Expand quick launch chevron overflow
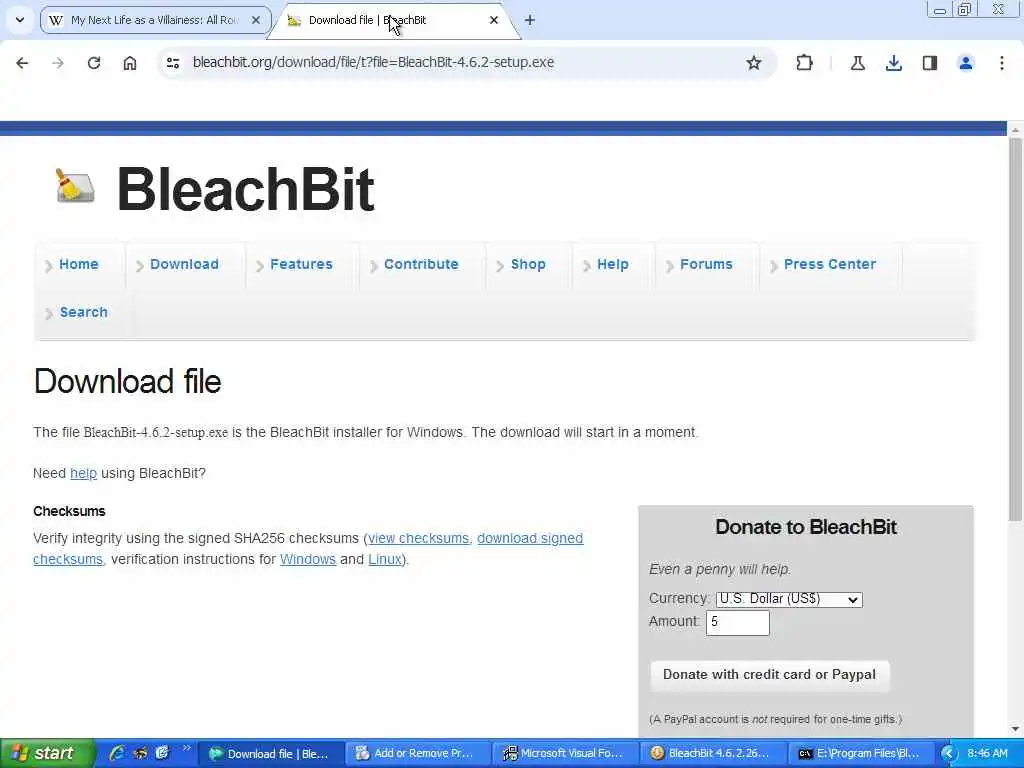The height and width of the screenshot is (768, 1024). tap(186, 748)
